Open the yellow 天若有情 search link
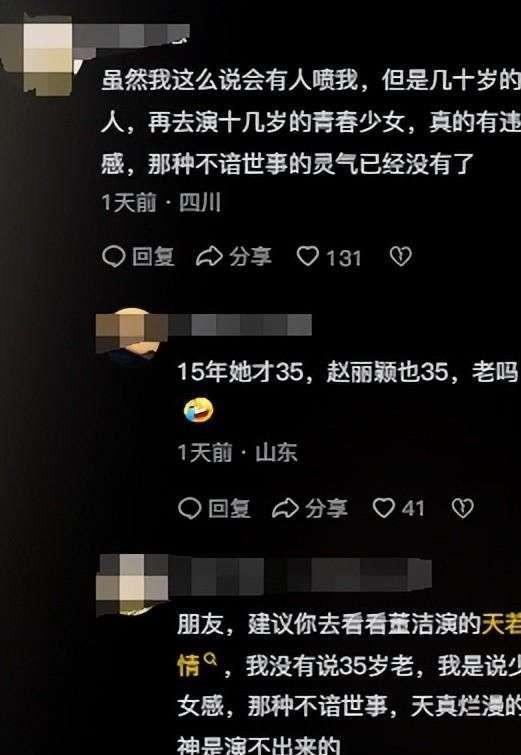Image resolution: width=521 pixels, height=755 pixels. pos(501,625)
